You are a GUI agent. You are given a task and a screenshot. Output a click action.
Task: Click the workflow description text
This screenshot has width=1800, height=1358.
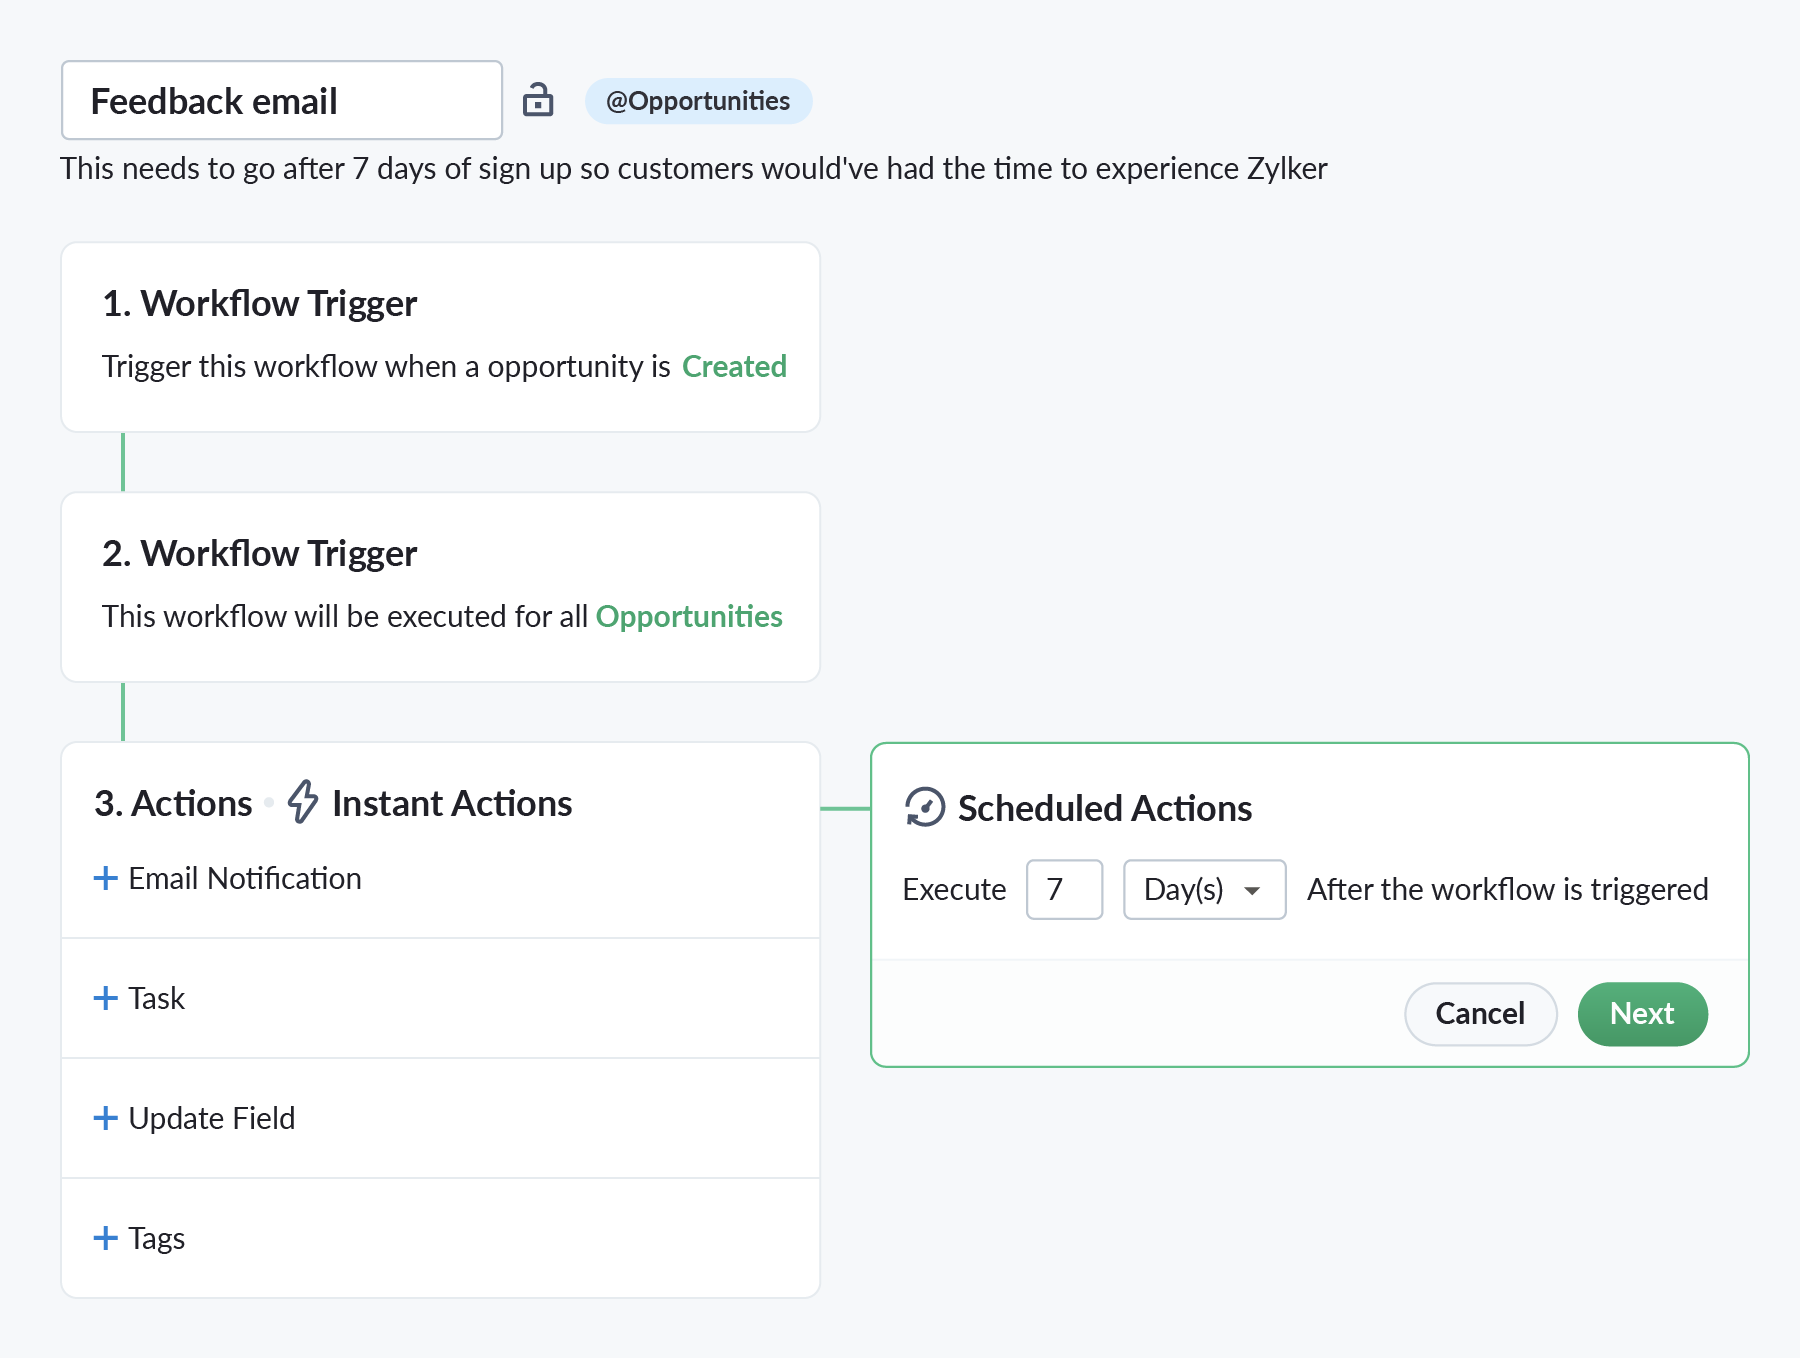click(x=693, y=168)
